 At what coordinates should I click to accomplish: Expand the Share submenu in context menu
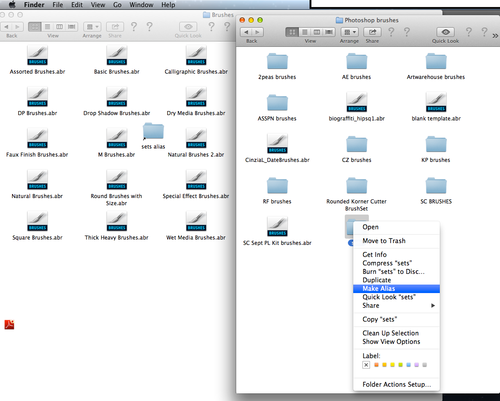pos(396,306)
